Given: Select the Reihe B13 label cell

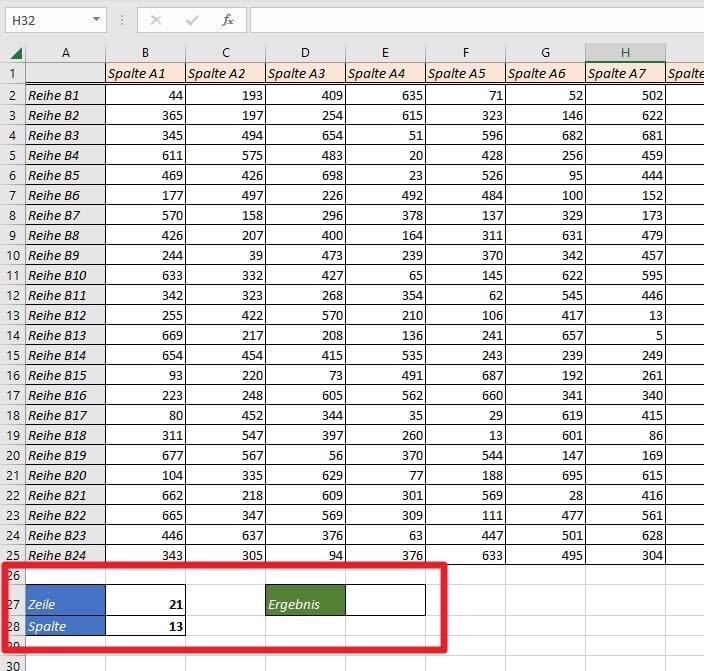Looking at the screenshot, I should [x=66, y=336].
